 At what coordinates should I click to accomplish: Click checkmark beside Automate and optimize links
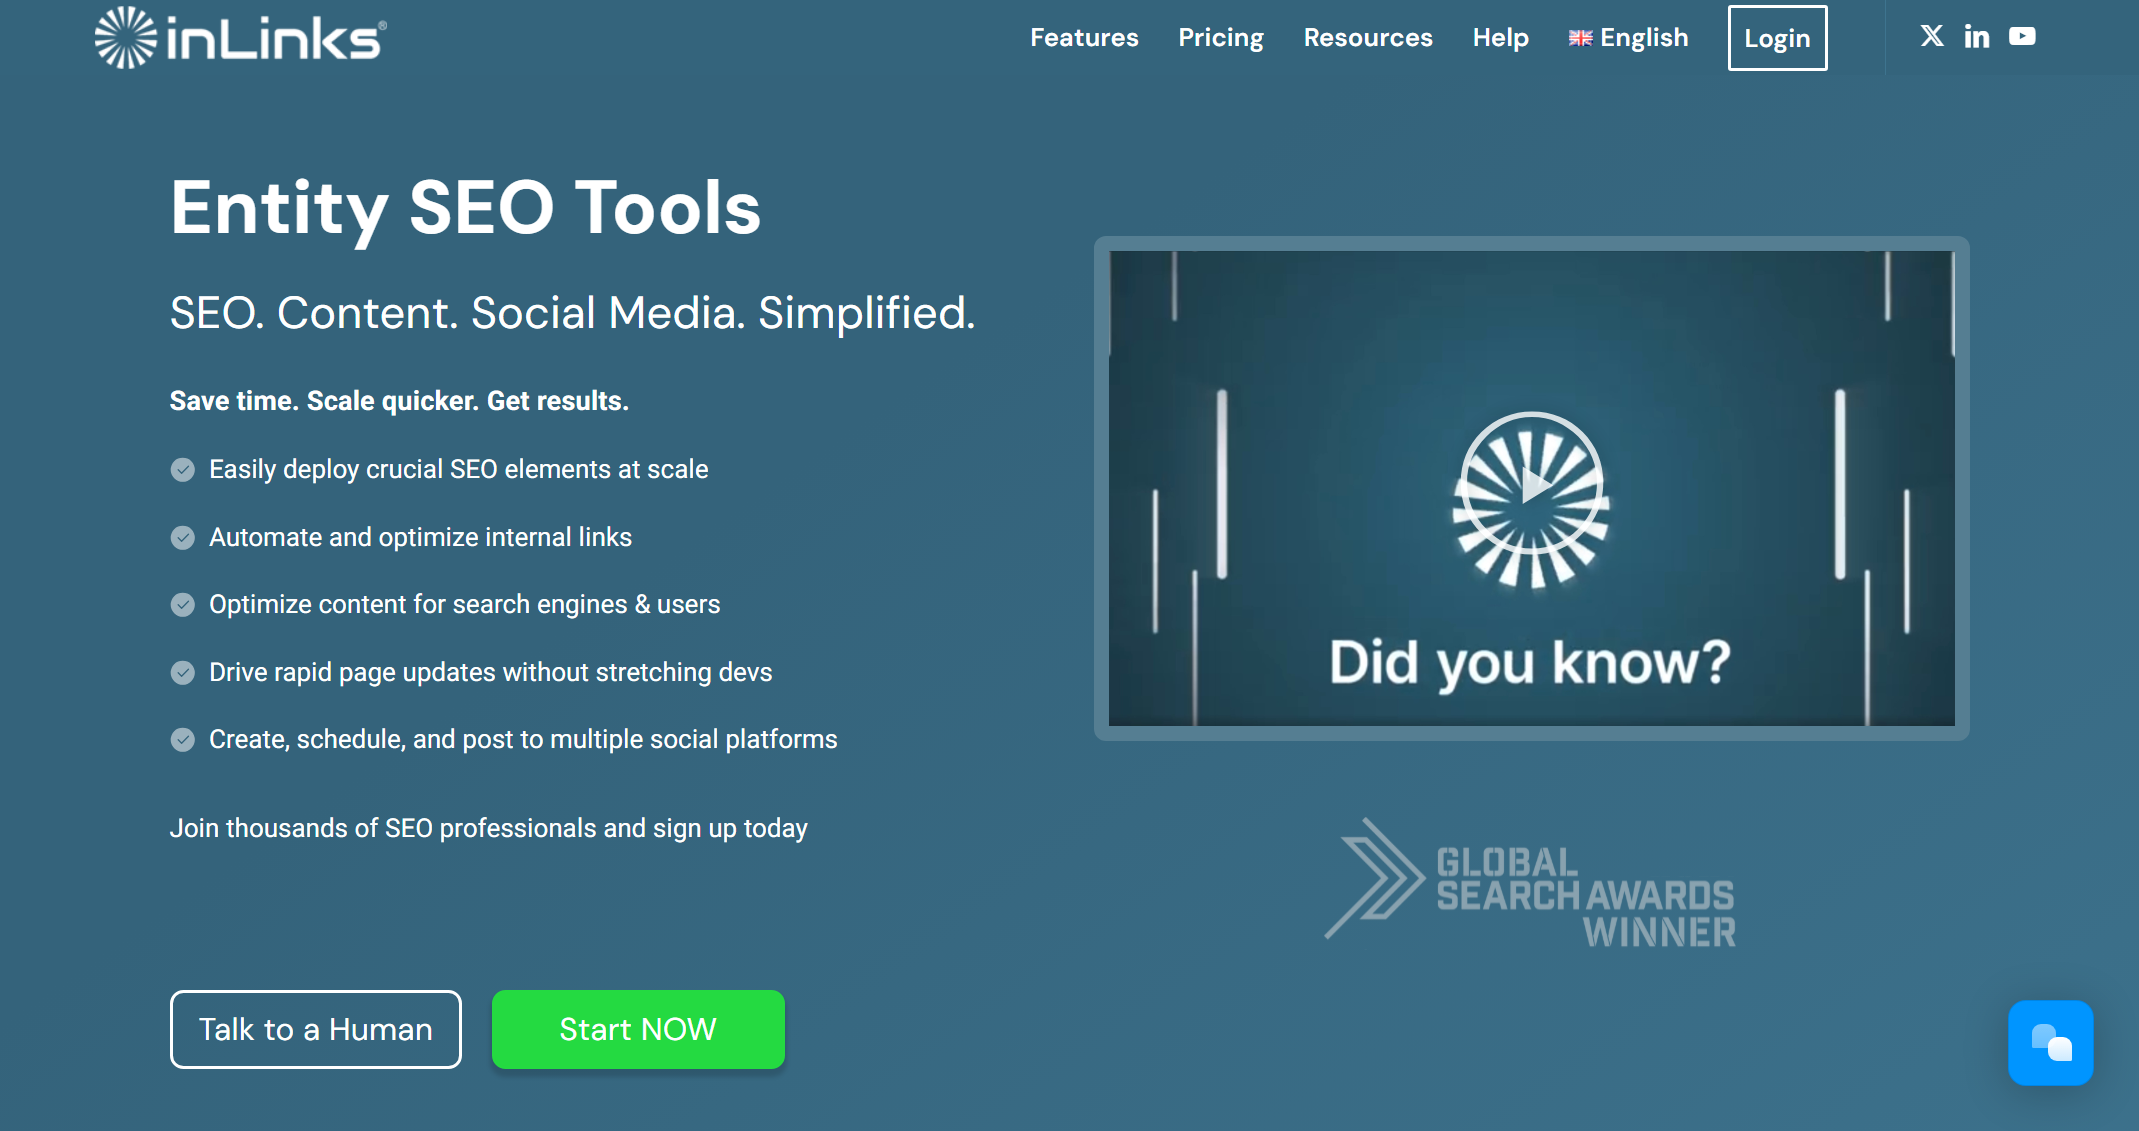[x=182, y=537]
